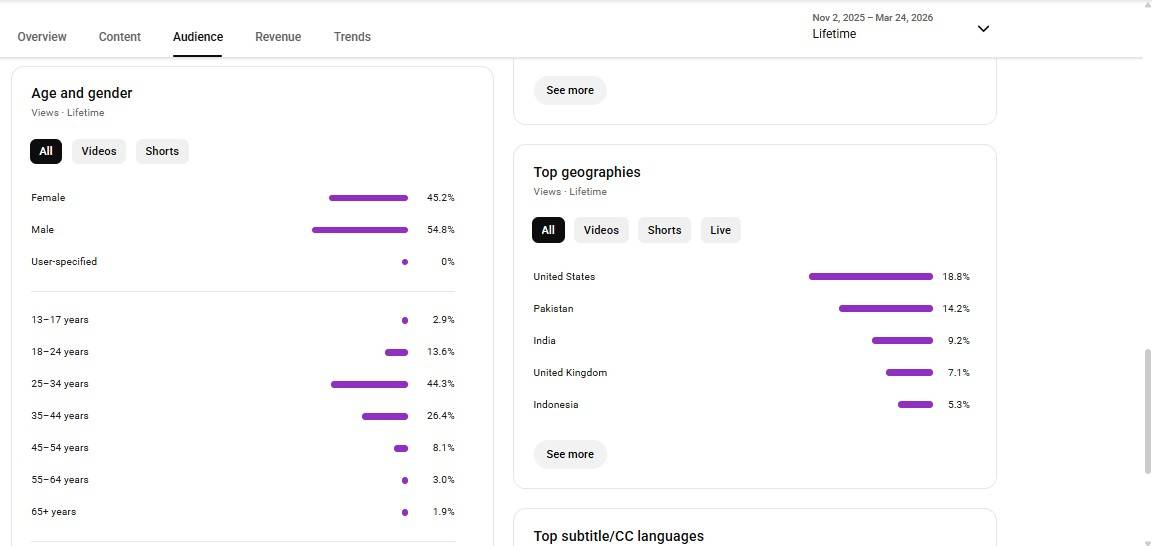Click the Male views bar

[x=360, y=230]
